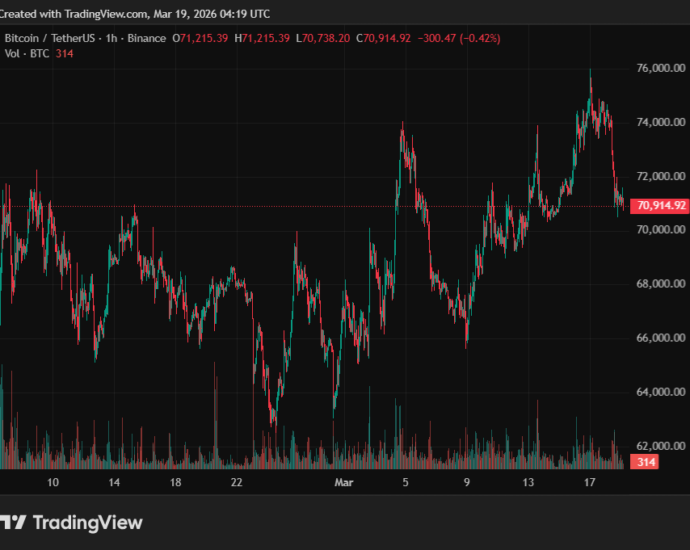Screen dimensions: 690x550
Task: Click the 64,000.00 price axis label
Action: (x=660, y=392)
